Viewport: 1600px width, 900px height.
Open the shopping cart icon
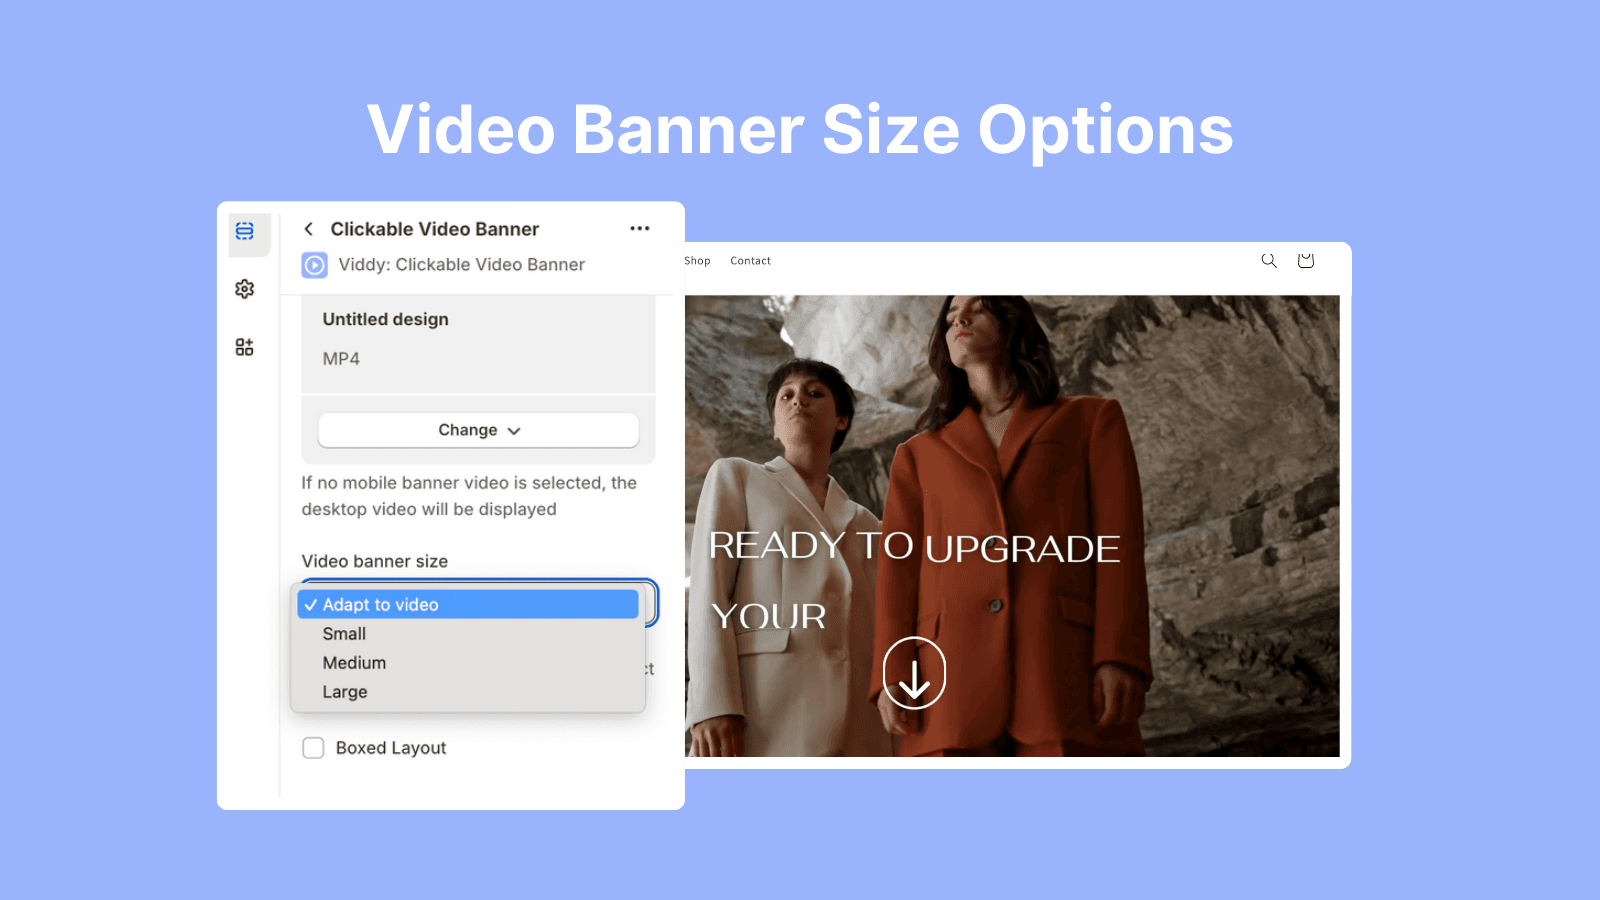click(1306, 261)
